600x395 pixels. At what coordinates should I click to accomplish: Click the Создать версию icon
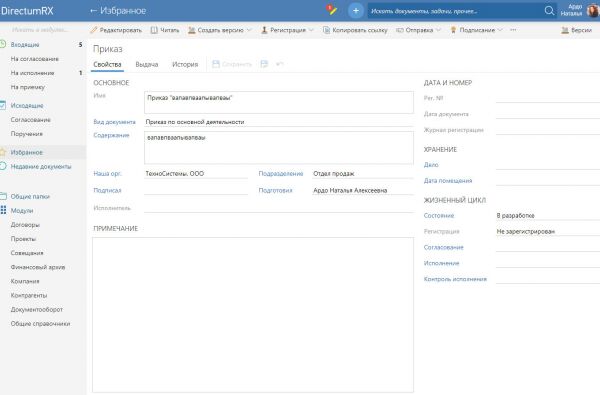pos(191,30)
